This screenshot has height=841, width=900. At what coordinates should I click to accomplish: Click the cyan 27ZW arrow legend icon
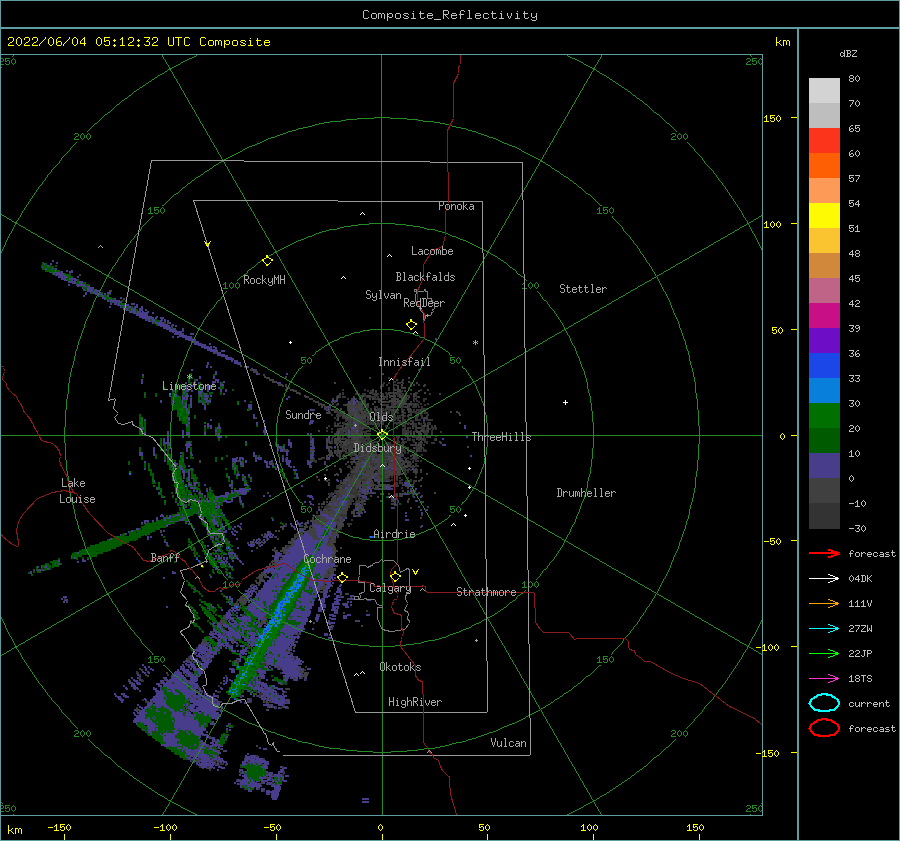824,629
